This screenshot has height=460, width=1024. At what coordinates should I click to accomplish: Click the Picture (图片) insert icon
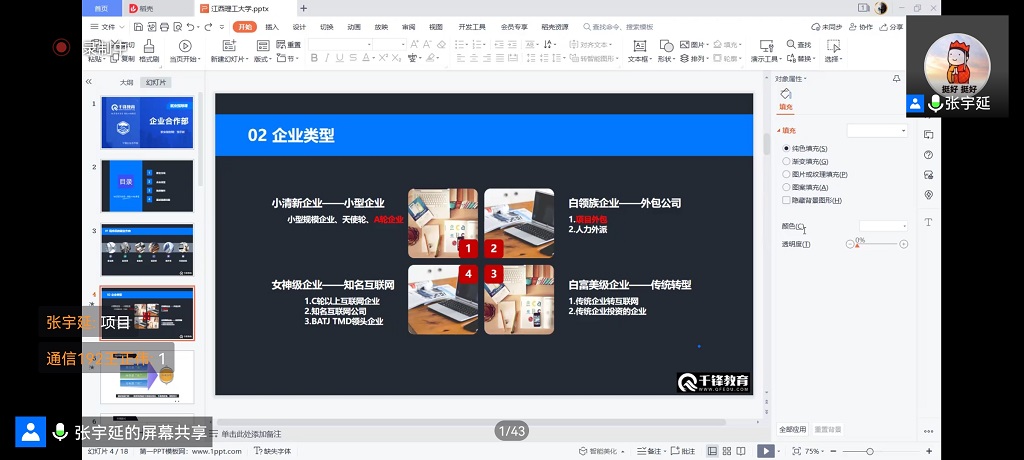tap(684, 44)
